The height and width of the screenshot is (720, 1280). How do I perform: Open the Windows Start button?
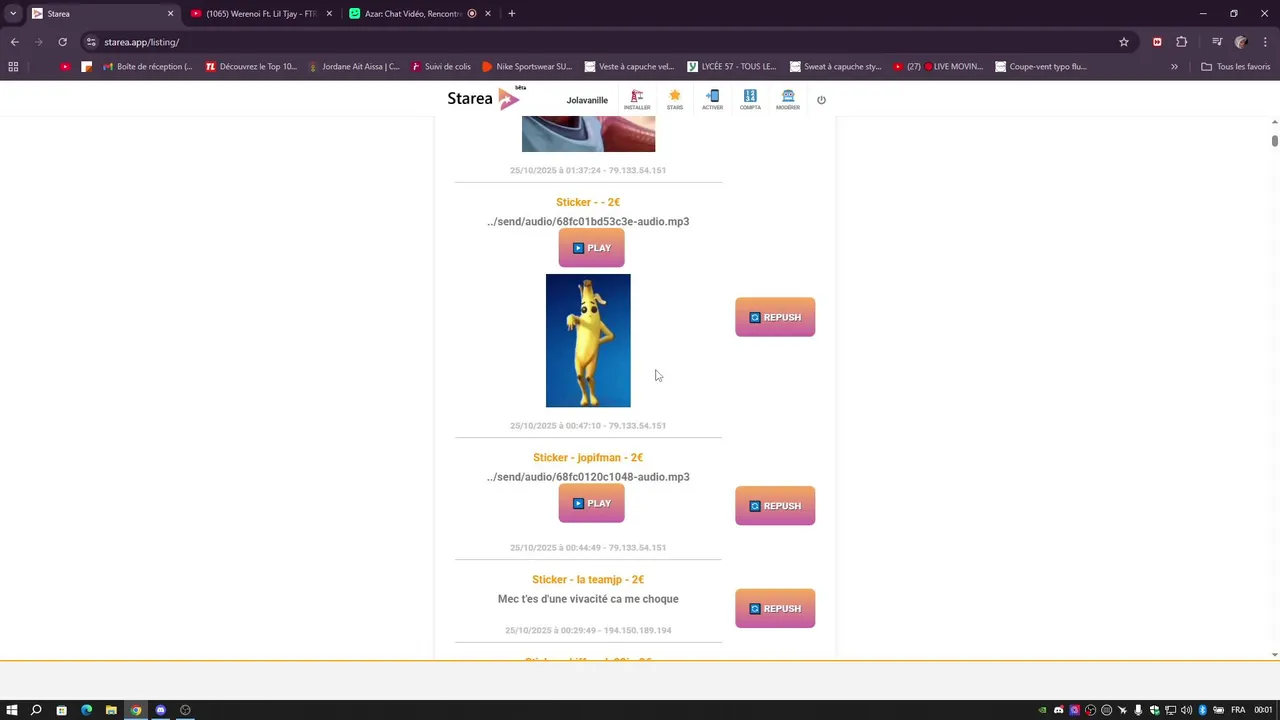pos(12,710)
